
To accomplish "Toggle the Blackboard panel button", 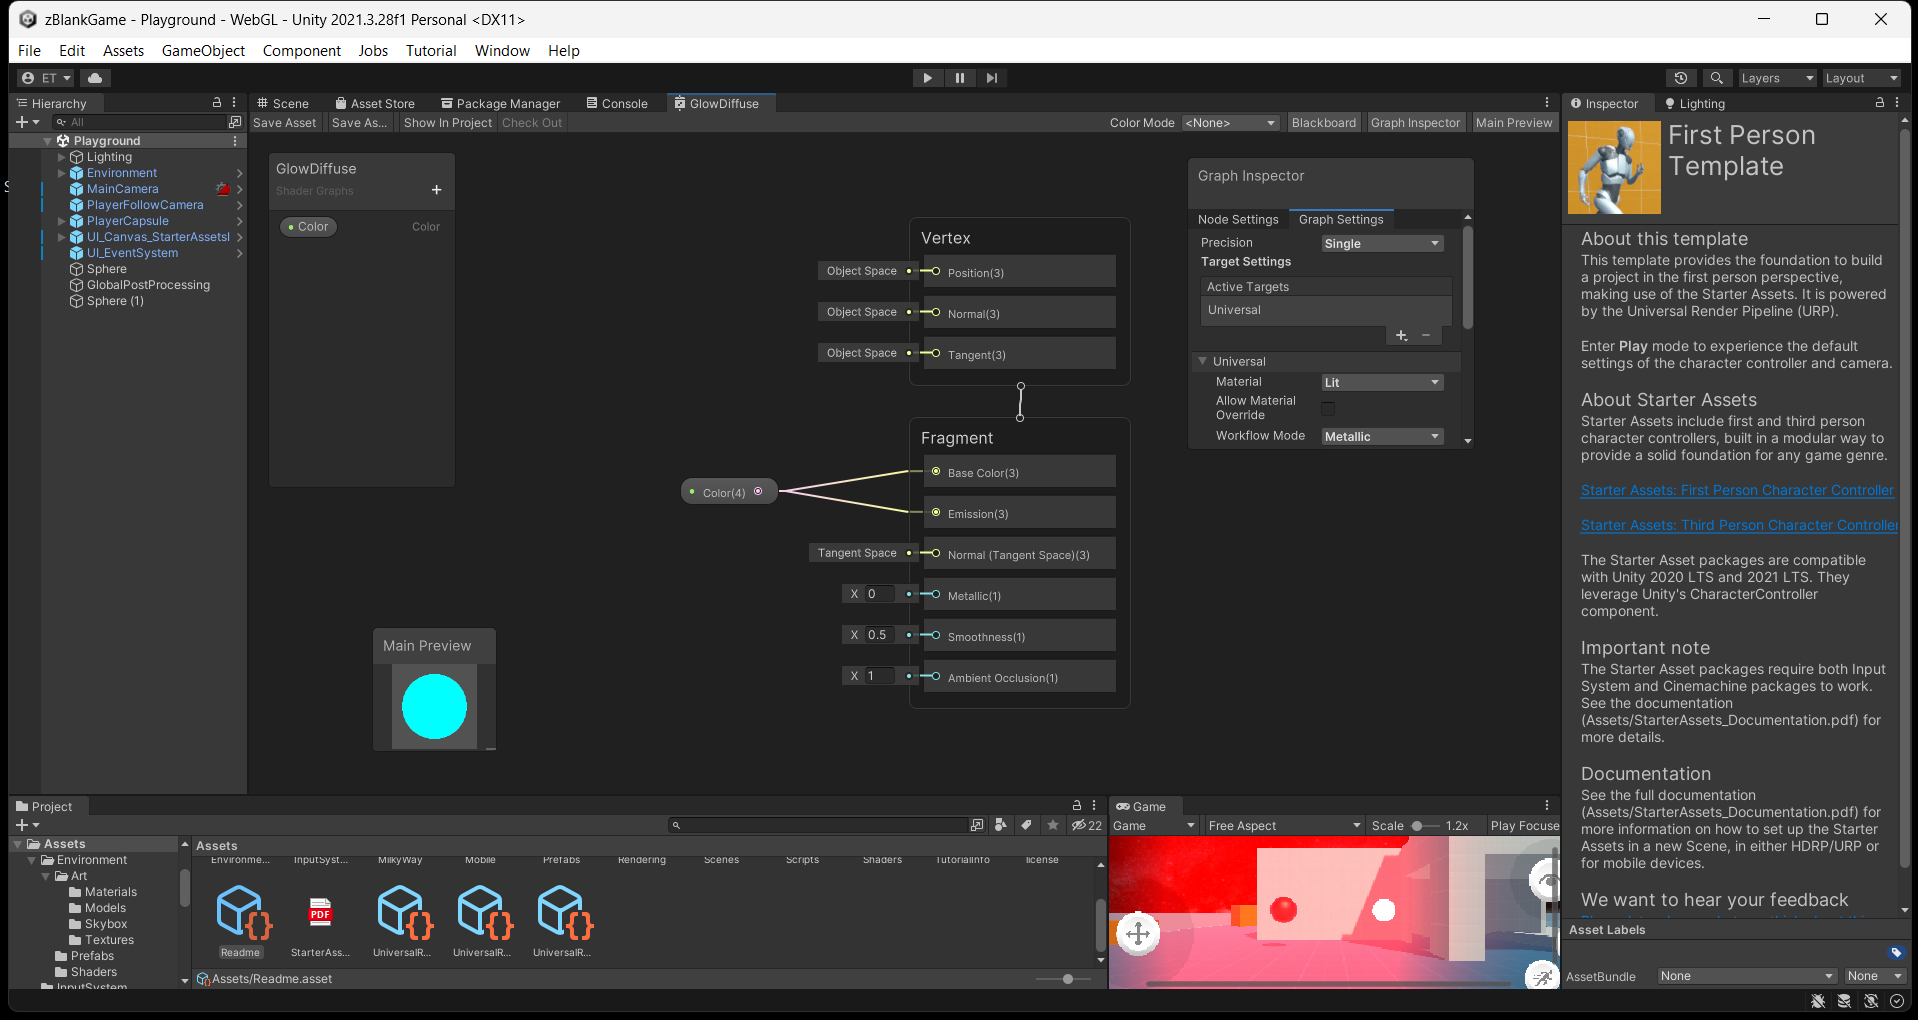I will 1324,123.
